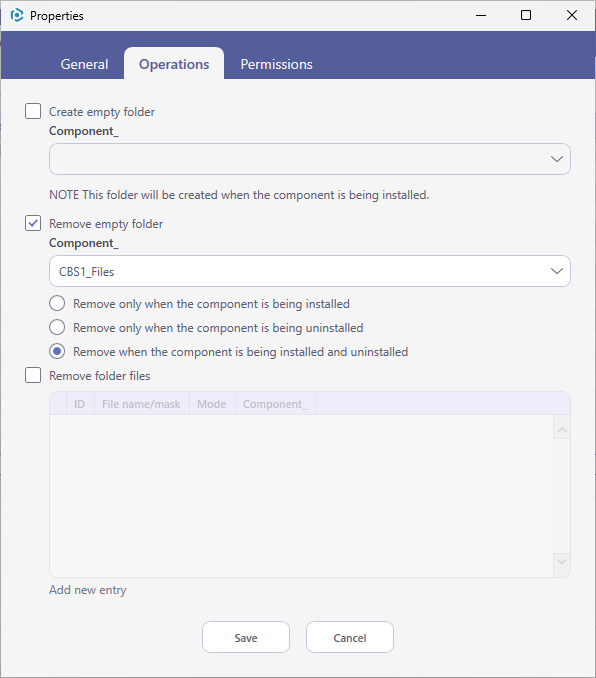
Task: Select Remove only when component is being installed
Action: click(x=57, y=304)
